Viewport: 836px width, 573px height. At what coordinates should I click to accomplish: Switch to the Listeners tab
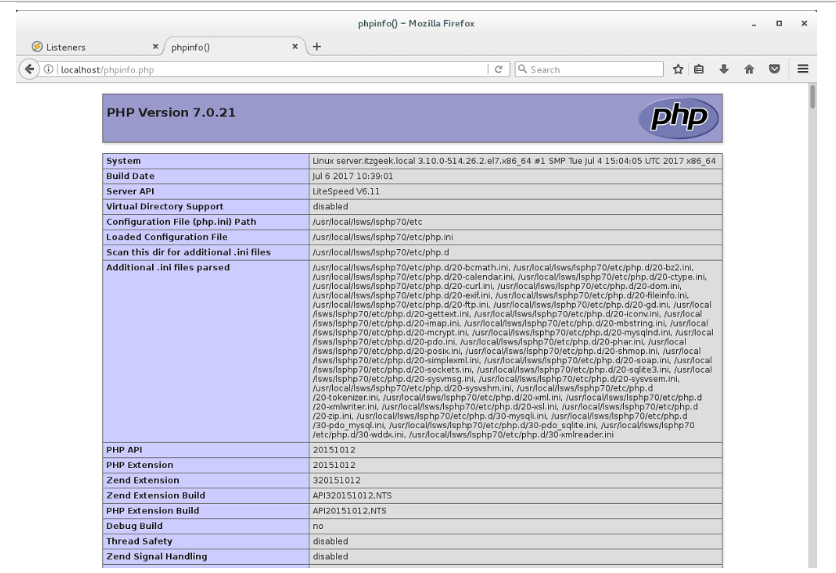[x=95, y=47]
